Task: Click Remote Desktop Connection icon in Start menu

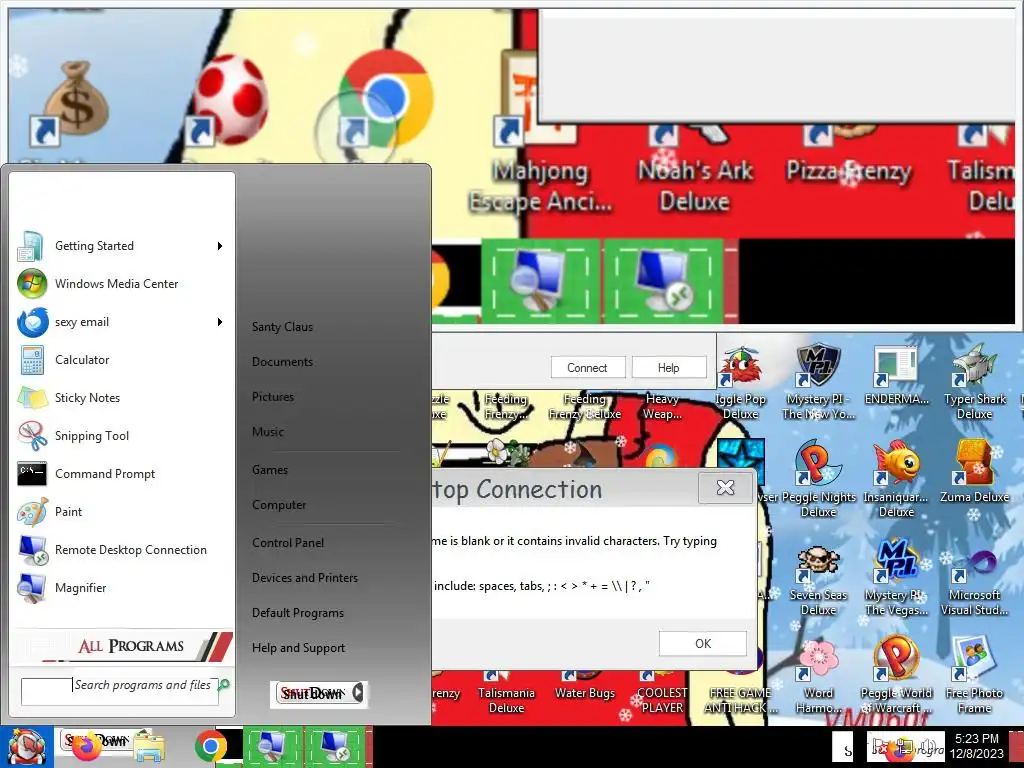Action: click(x=32, y=550)
